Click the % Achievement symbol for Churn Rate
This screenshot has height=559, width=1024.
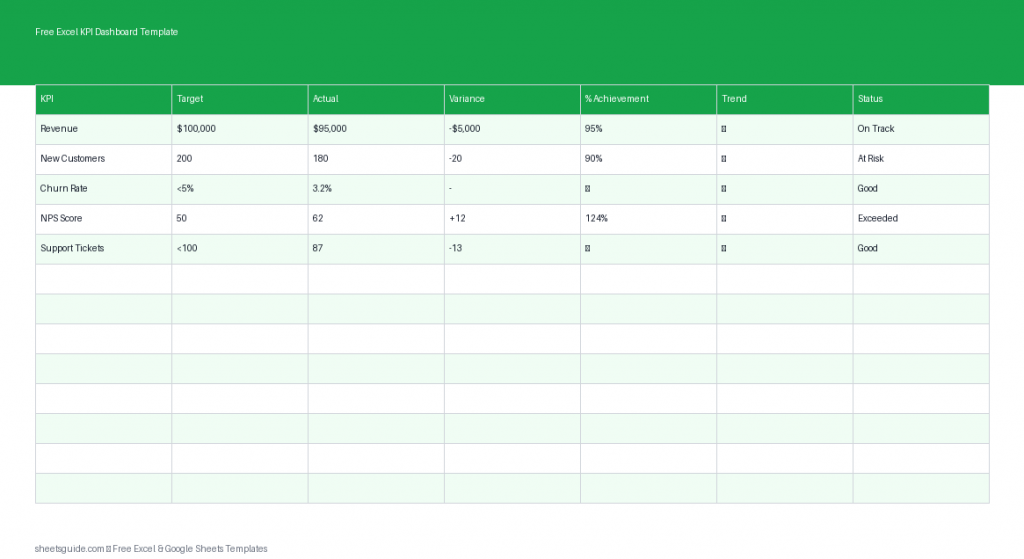(x=588, y=189)
